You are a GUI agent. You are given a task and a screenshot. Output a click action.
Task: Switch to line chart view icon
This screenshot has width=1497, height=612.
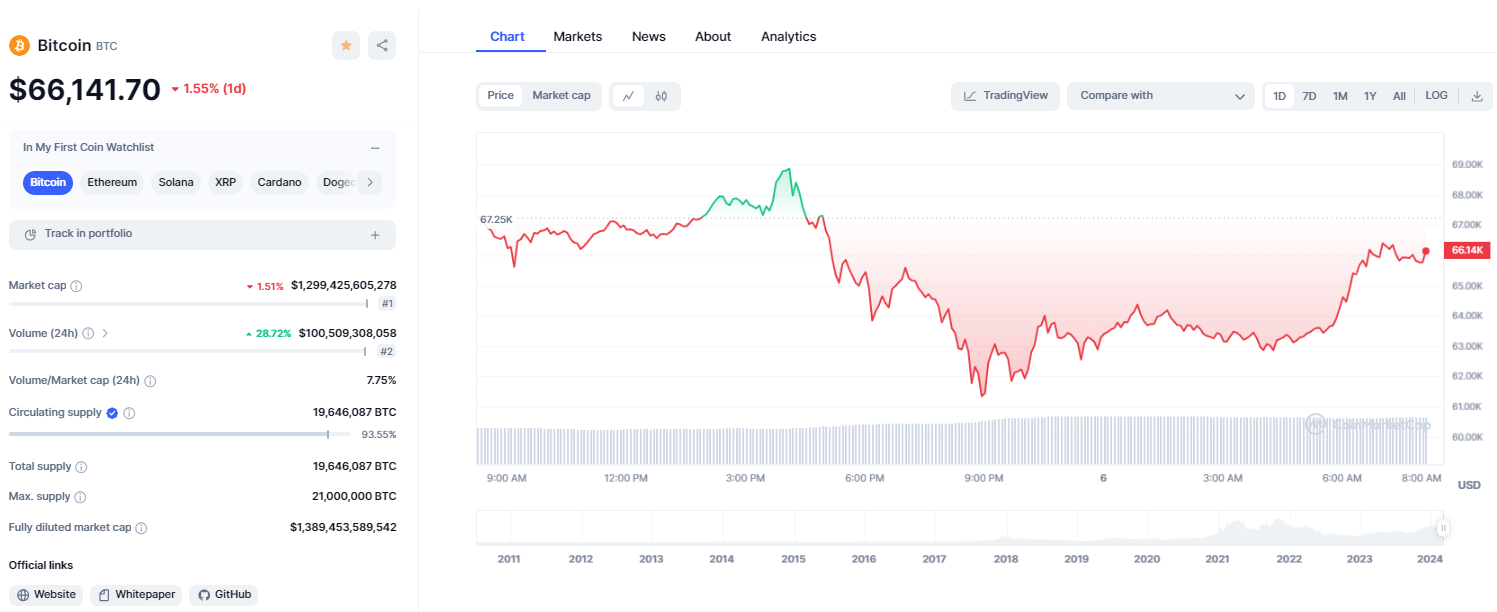(x=628, y=96)
